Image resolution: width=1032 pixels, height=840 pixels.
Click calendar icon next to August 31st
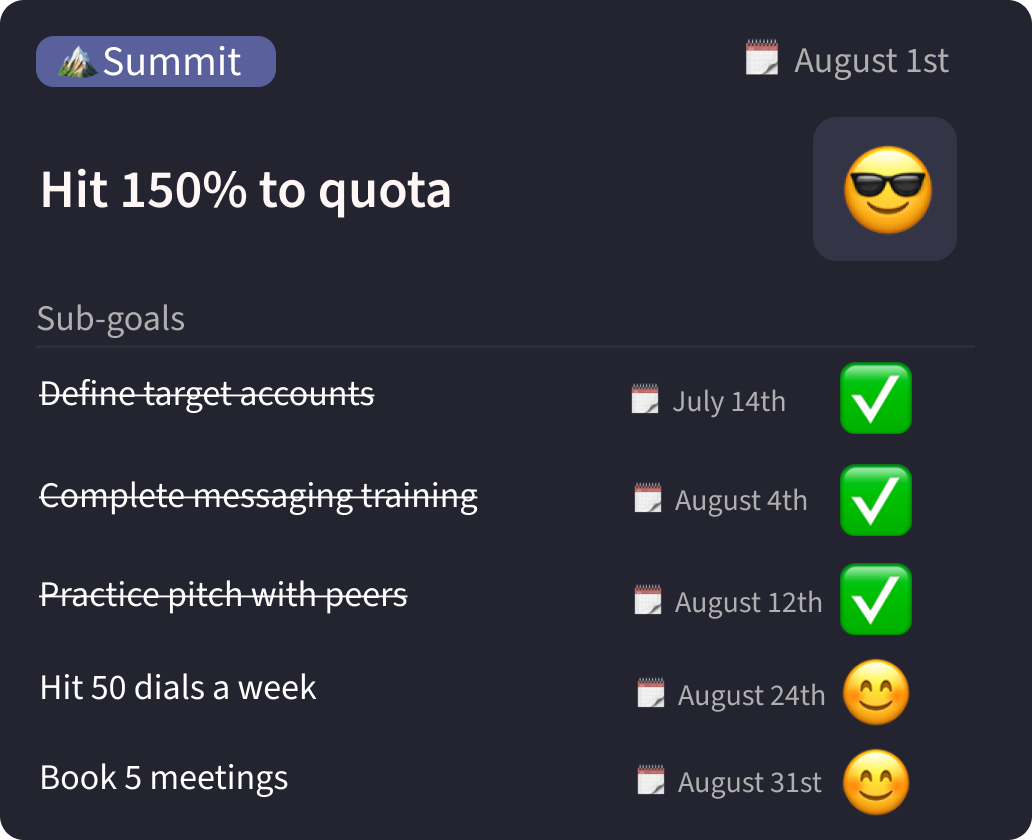point(651,780)
